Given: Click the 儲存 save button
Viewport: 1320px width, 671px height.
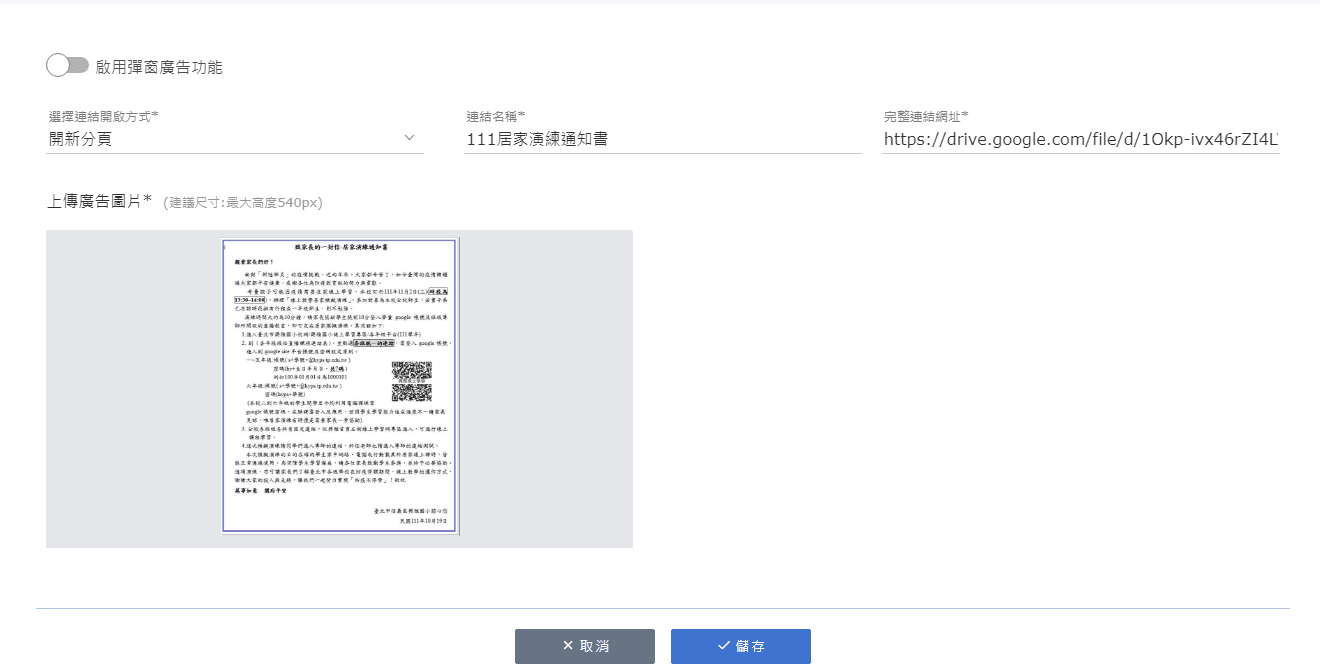Looking at the screenshot, I should (741, 646).
